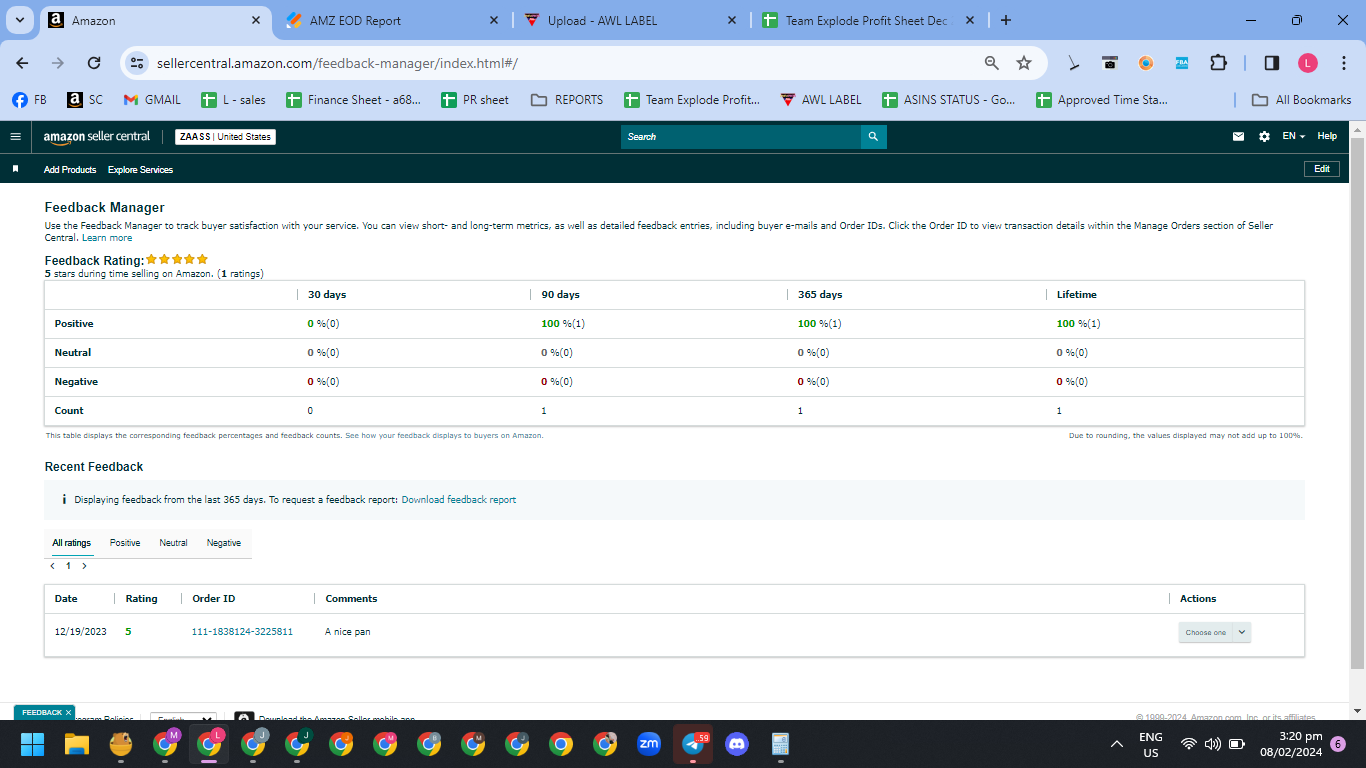Open the All Bookmarks folder
The image size is (1366, 768).
tap(1302, 100)
